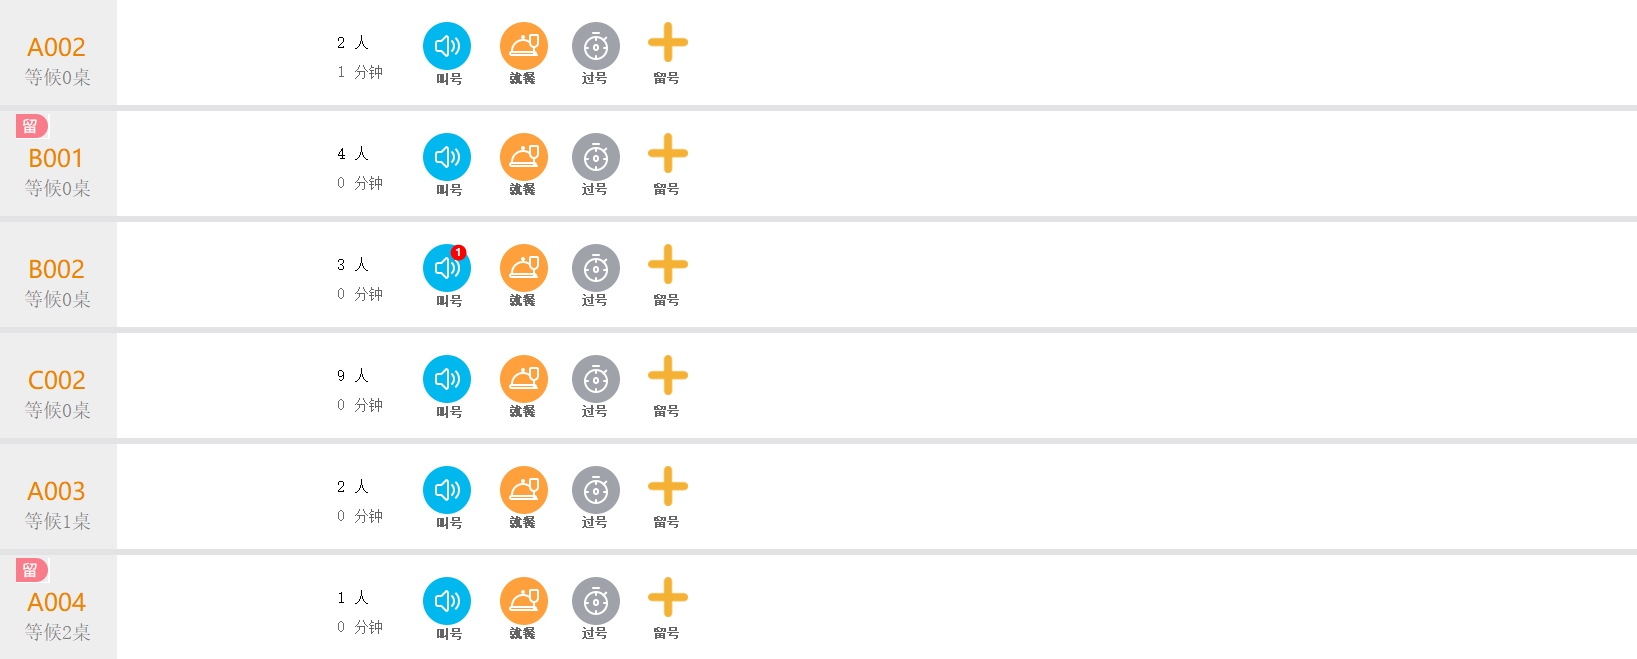Select the A004 ticket number cell
Screen dimensions: 1637x659
point(57,603)
